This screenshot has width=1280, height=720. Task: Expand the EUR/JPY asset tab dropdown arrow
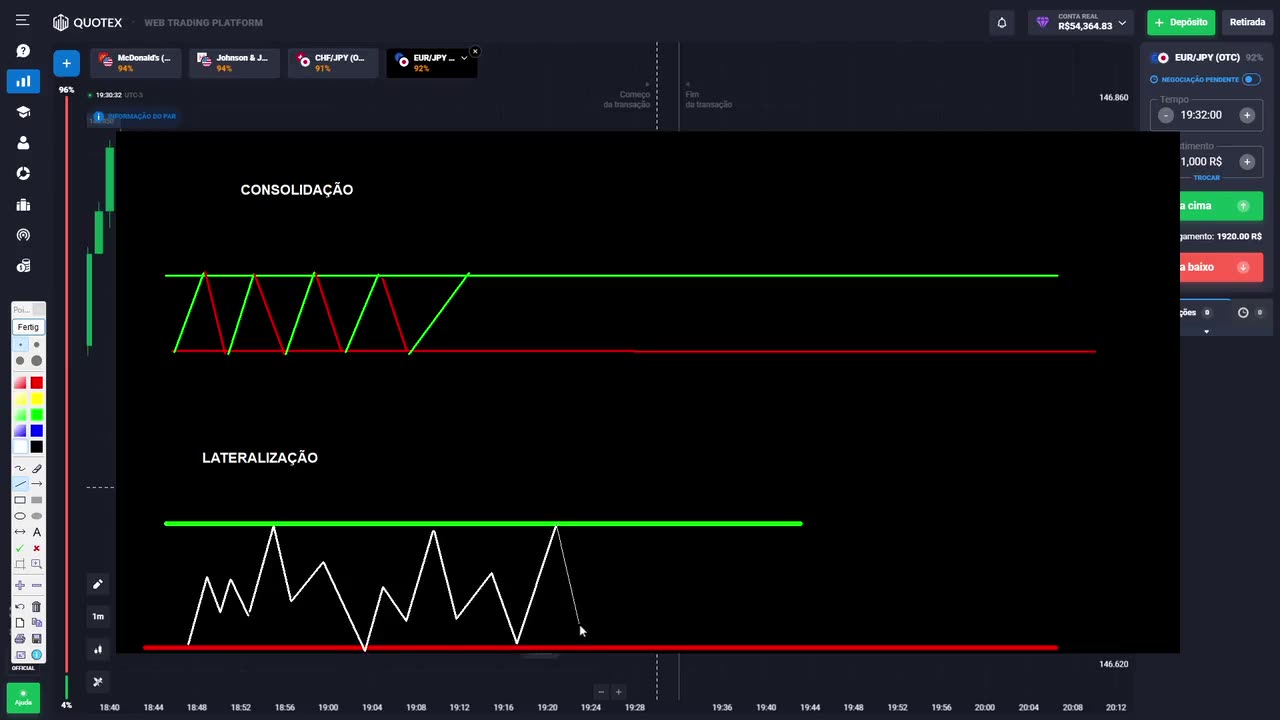point(464,58)
